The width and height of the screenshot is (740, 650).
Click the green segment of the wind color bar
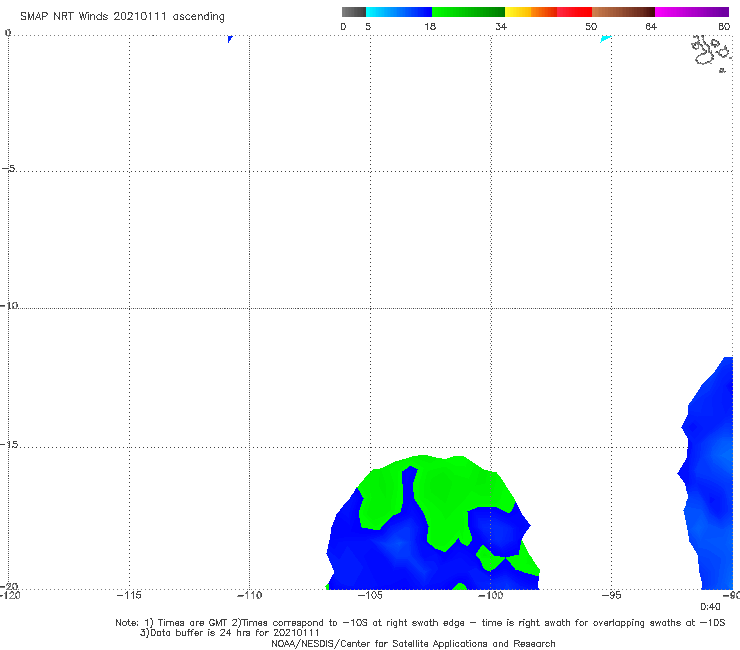(468, 12)
